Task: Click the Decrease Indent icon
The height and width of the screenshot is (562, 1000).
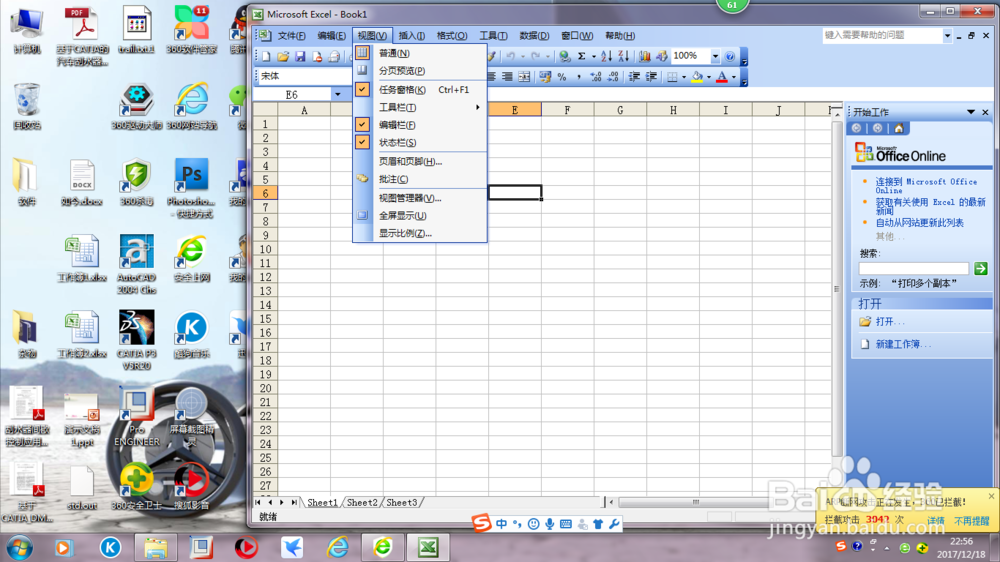Action: coord(634,77)
